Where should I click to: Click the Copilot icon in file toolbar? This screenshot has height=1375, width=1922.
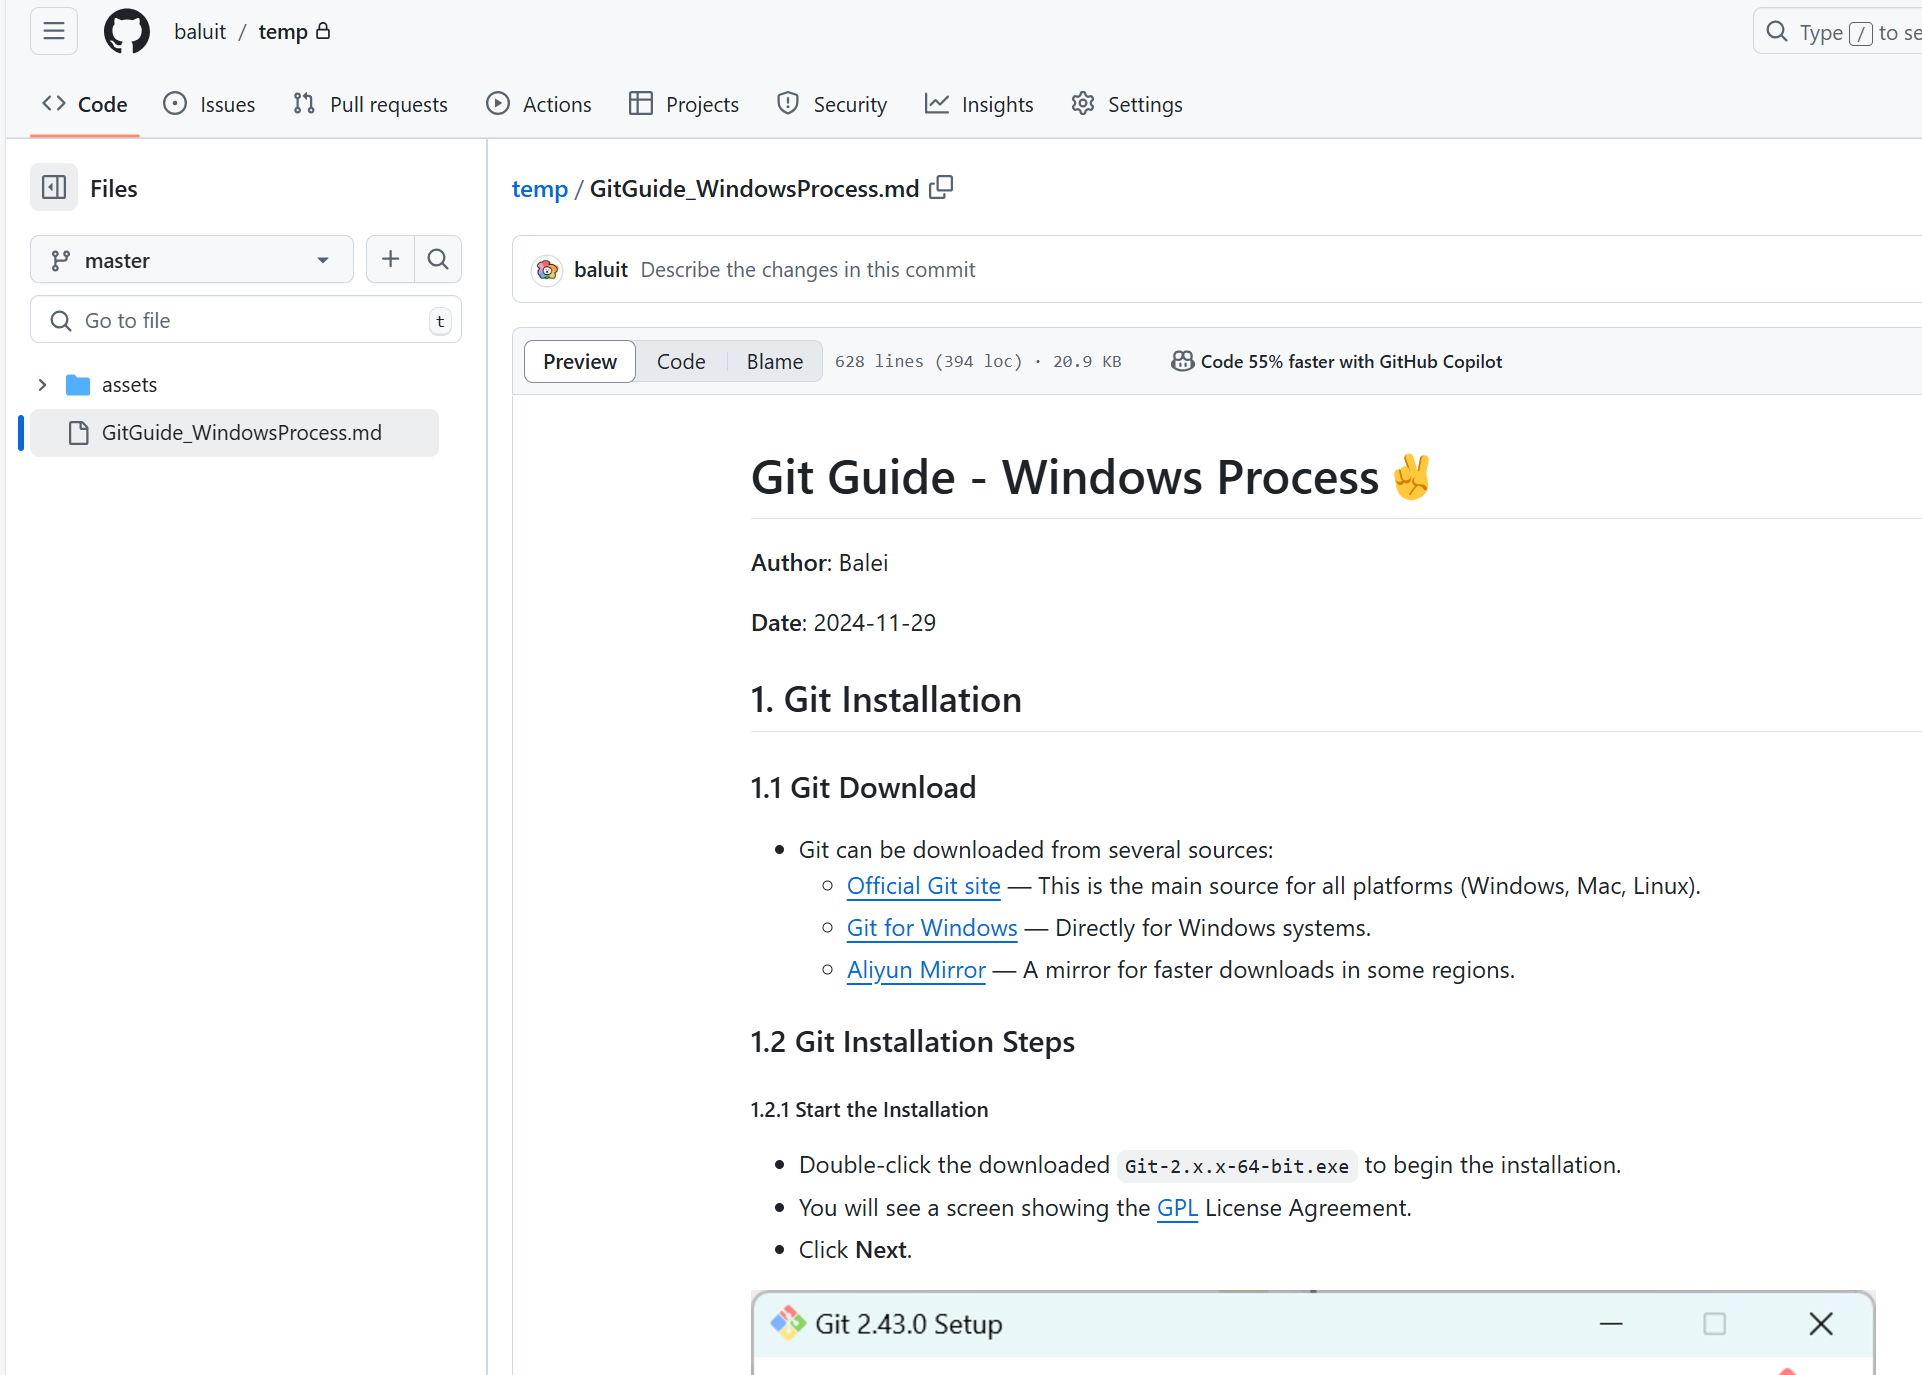(1182, 361)
